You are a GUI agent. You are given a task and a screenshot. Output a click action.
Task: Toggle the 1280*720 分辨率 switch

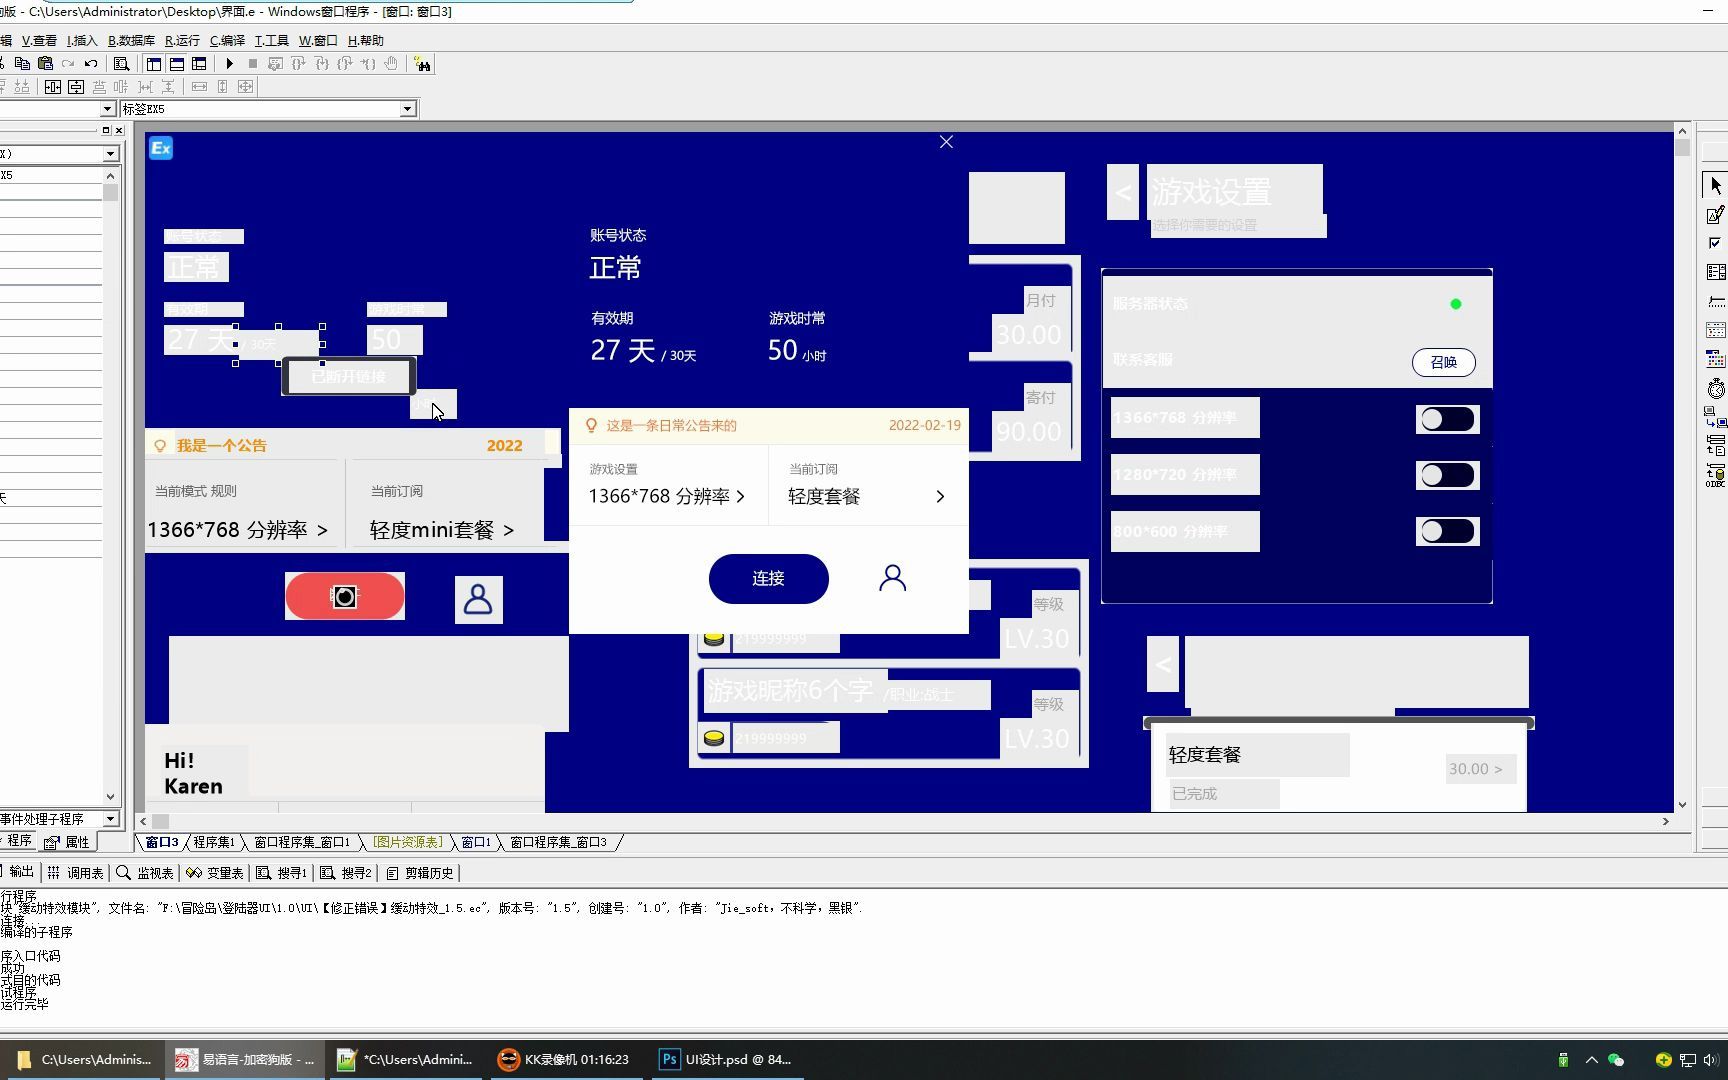[1447, 475]
